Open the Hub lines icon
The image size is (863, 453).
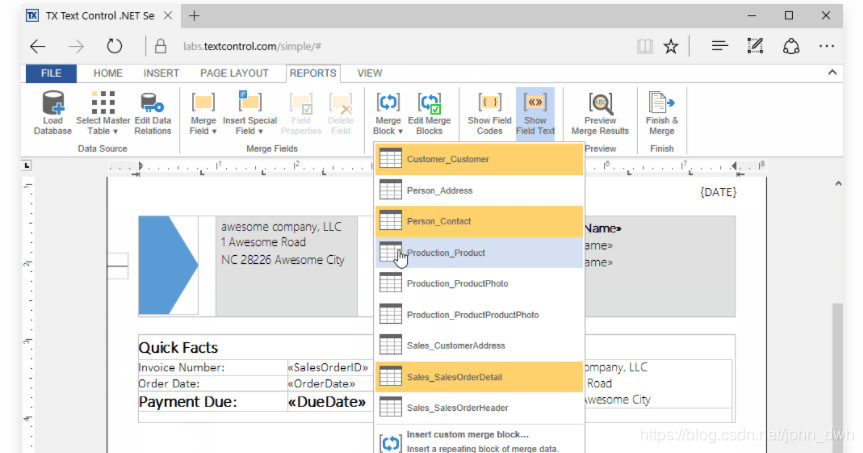(719, 46)
